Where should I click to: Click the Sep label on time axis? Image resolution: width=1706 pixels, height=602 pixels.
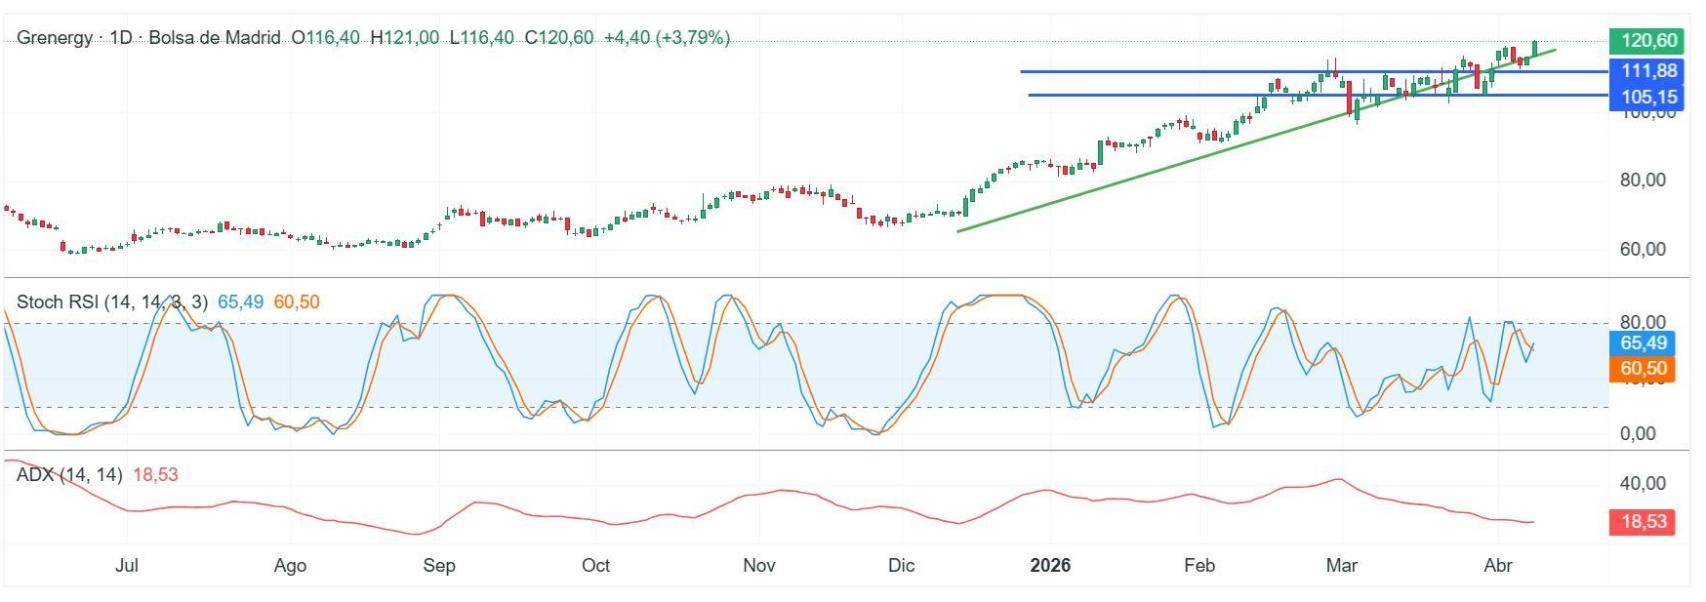(x=439, y=566)
